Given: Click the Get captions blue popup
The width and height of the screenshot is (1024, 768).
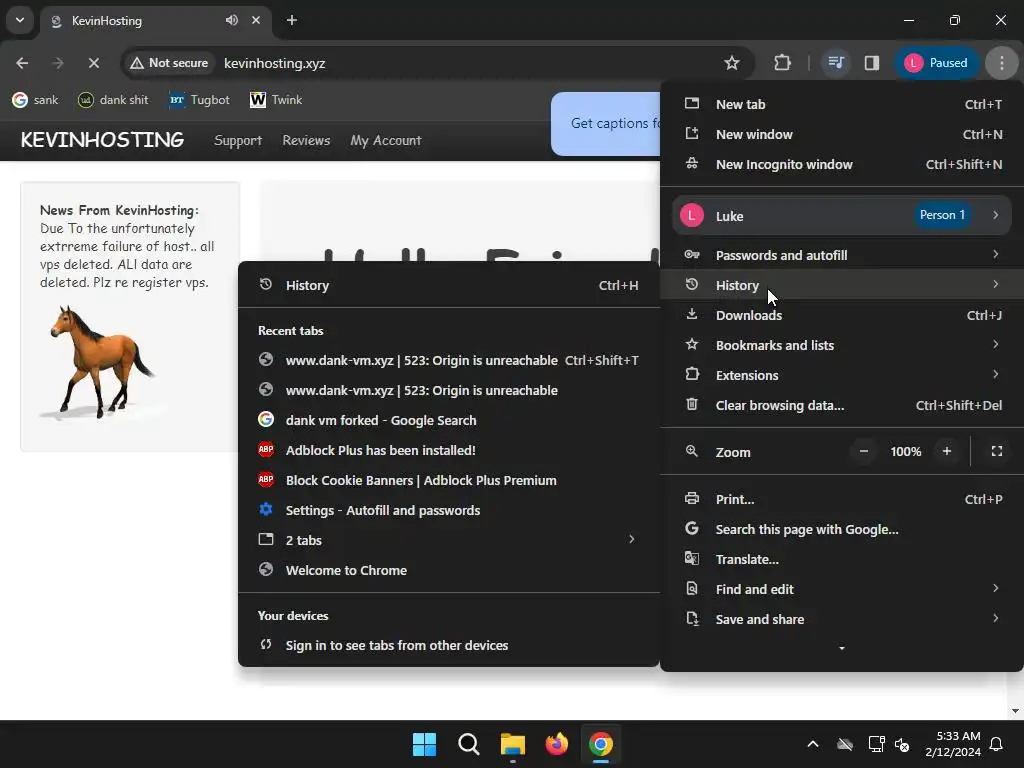Looking at the screenshot, I should (x=606, y=123).
